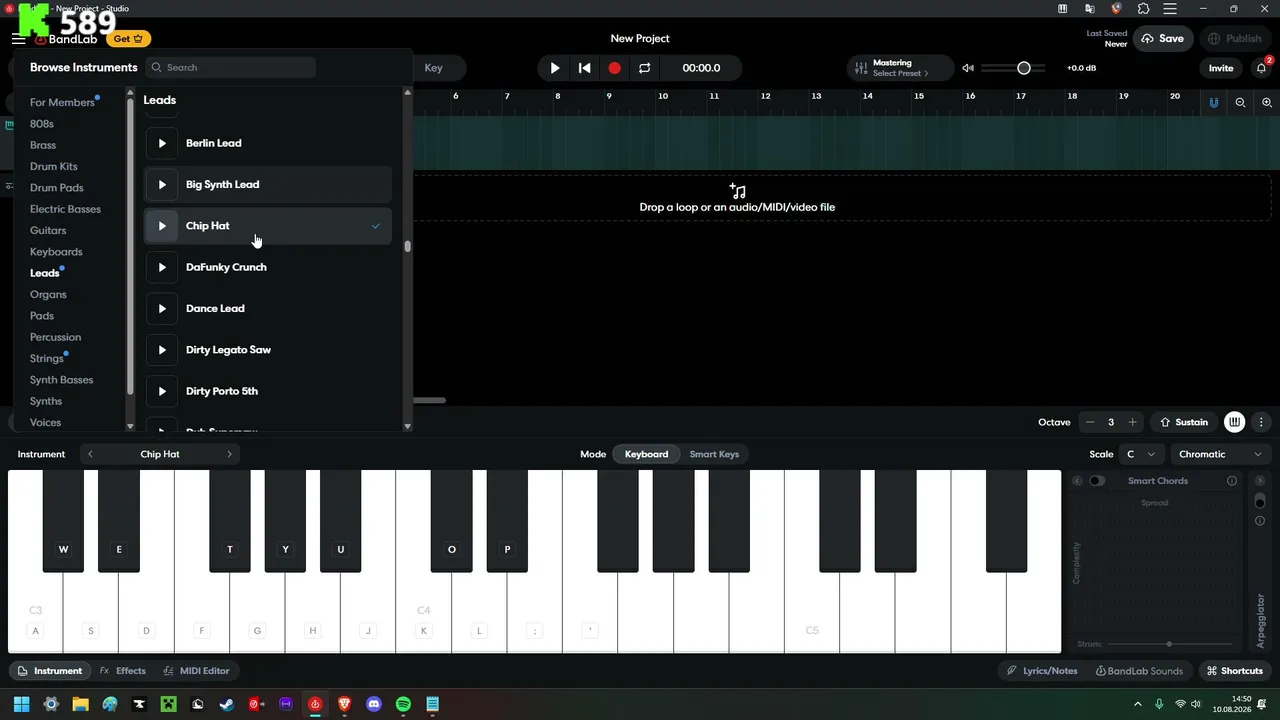The image size is (1280, 720).
Task: Open BandLab Sounds panel
Action: pyautogui.click(x=1139, y=671)
